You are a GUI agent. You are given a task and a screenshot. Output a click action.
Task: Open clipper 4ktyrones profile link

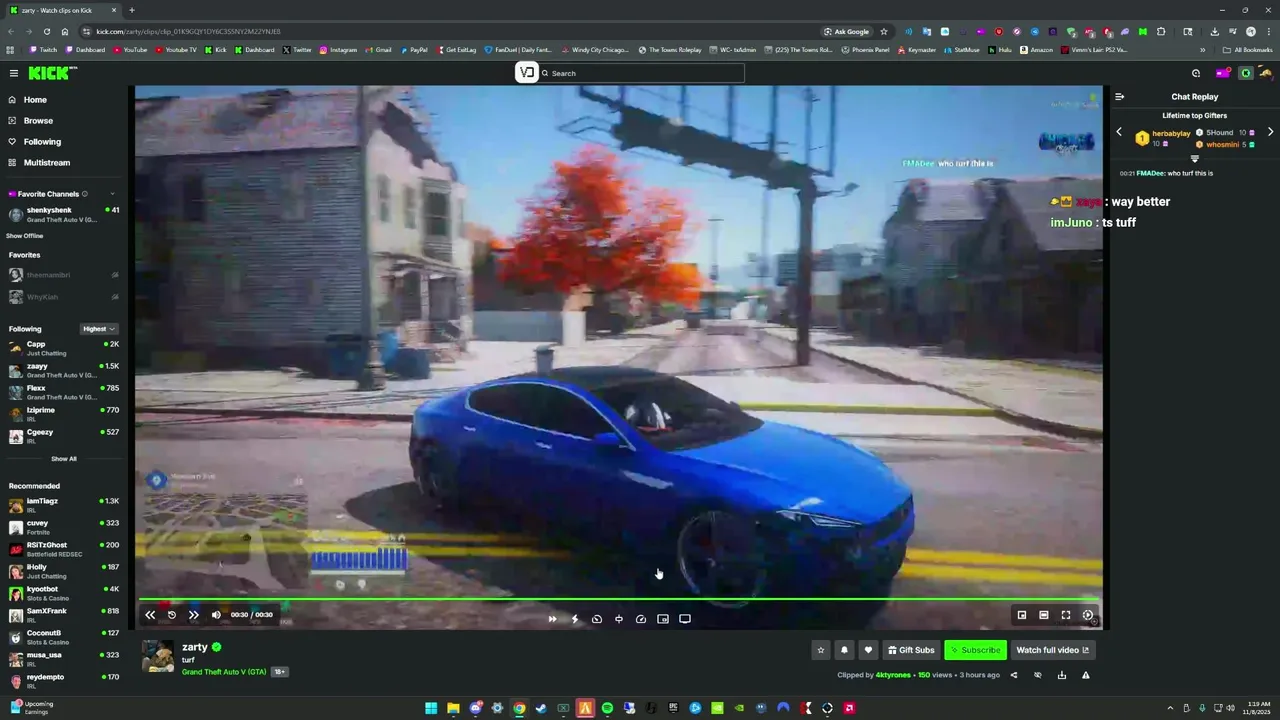[893, 675]
